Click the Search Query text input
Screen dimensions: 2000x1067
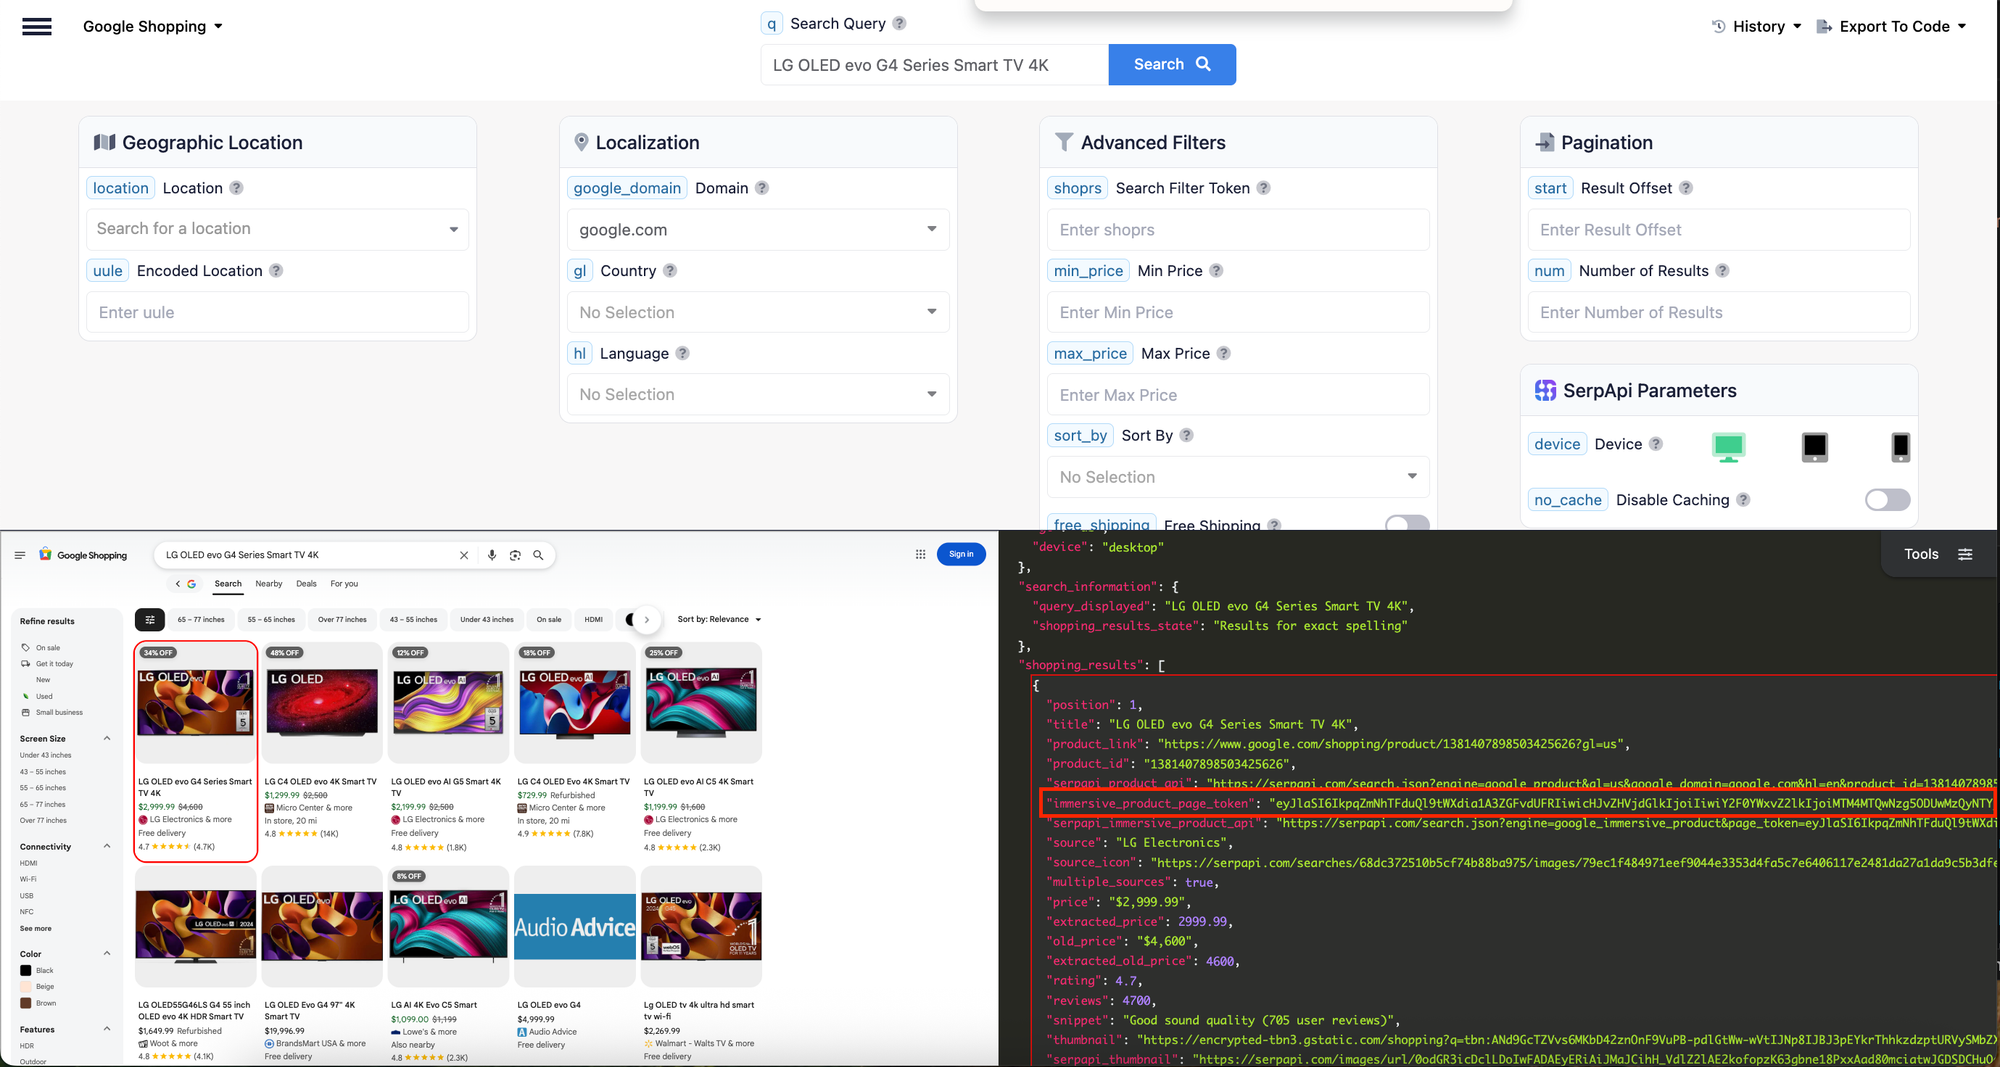934,65
